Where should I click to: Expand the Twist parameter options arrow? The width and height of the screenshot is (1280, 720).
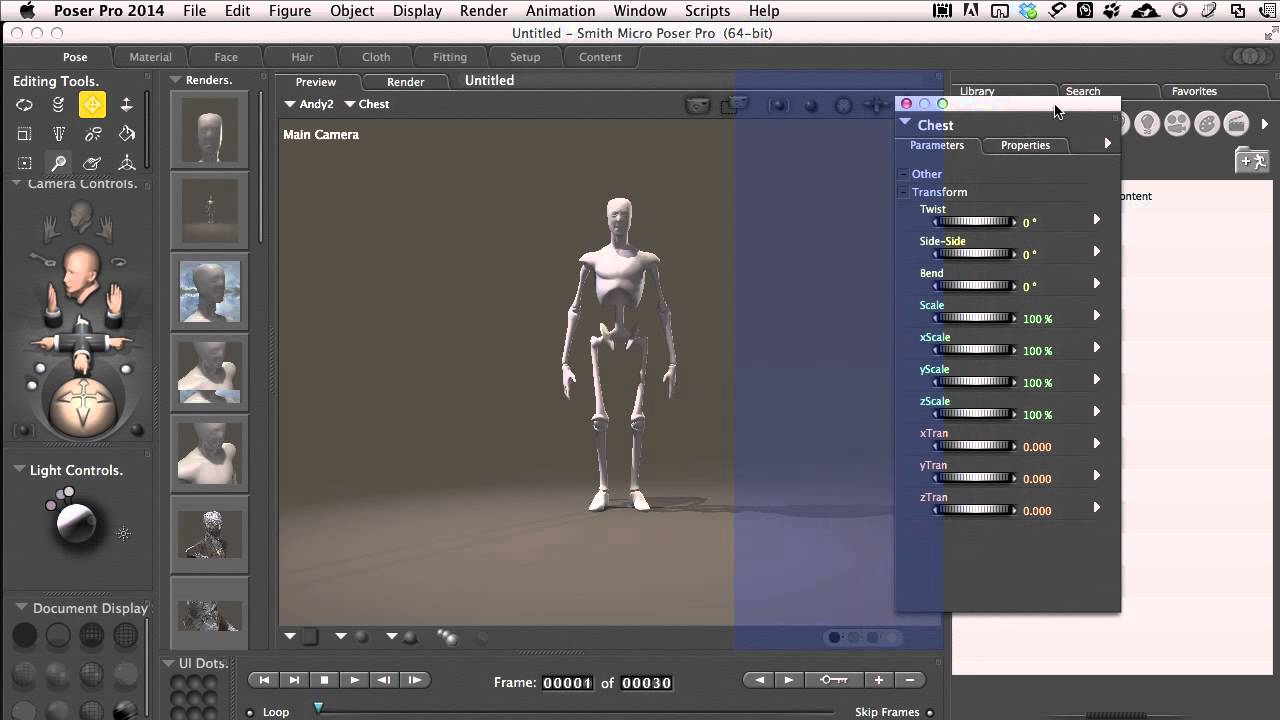click(x=1097, y=219)
